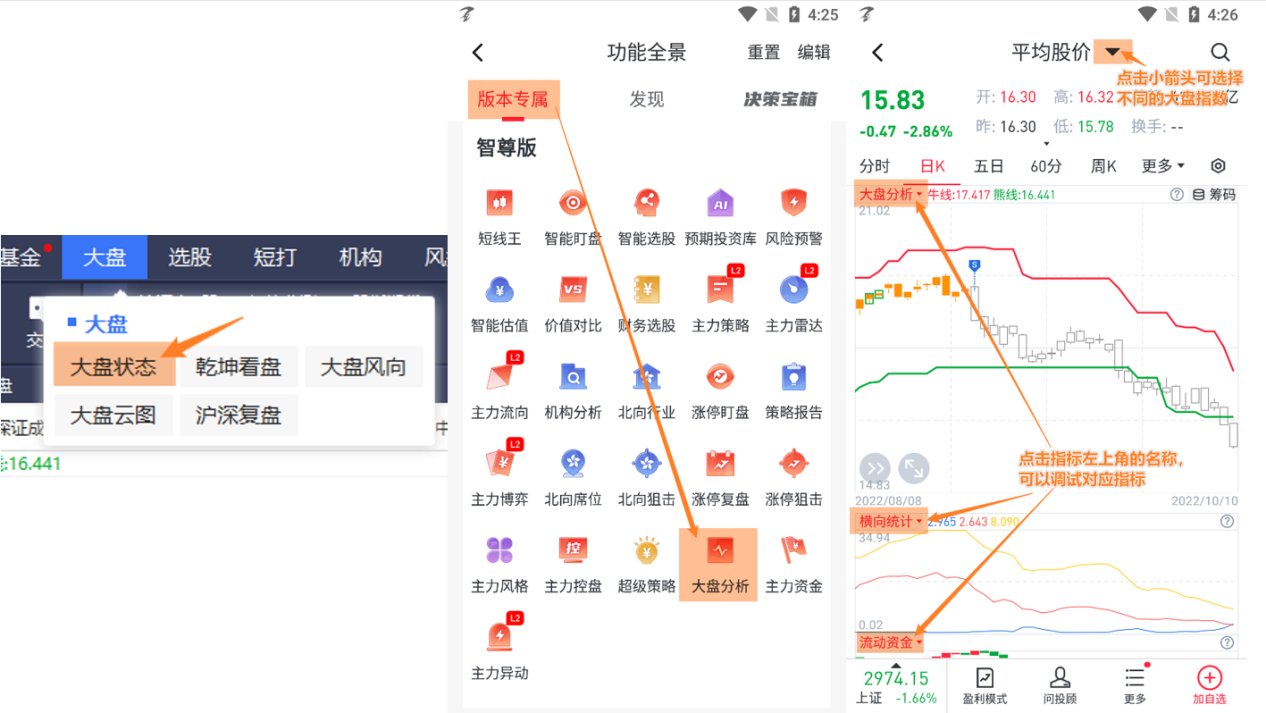Open the 更多 period dropdown

coord(1162,166)
